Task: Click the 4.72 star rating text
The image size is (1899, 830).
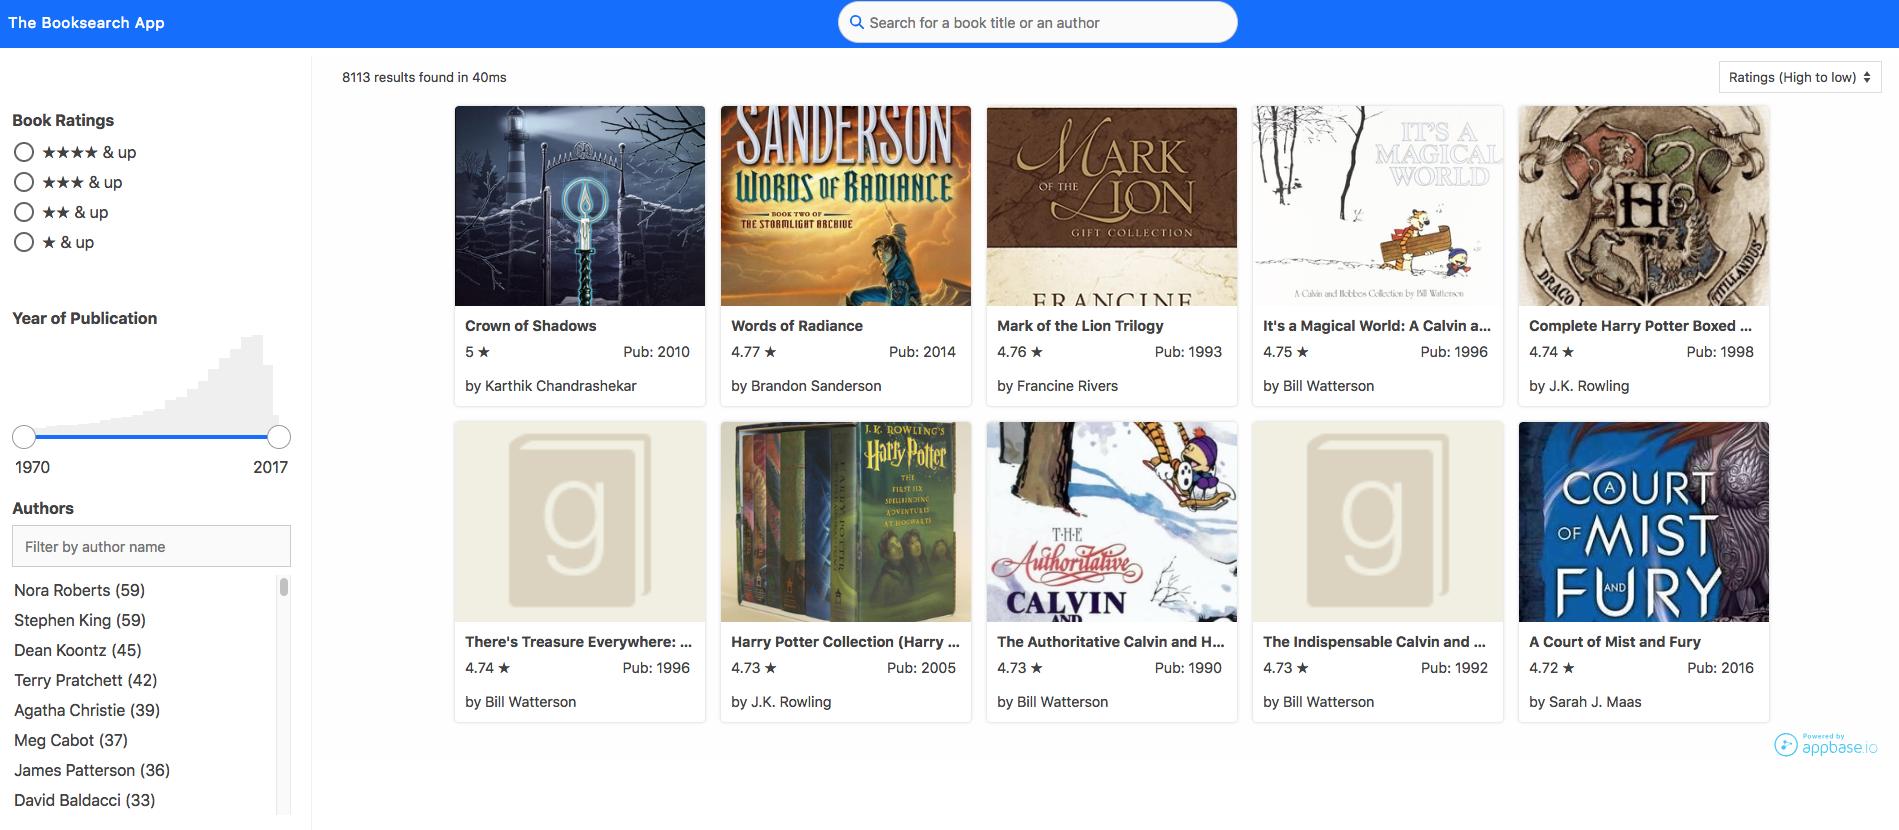Action: click(1552, 668)
